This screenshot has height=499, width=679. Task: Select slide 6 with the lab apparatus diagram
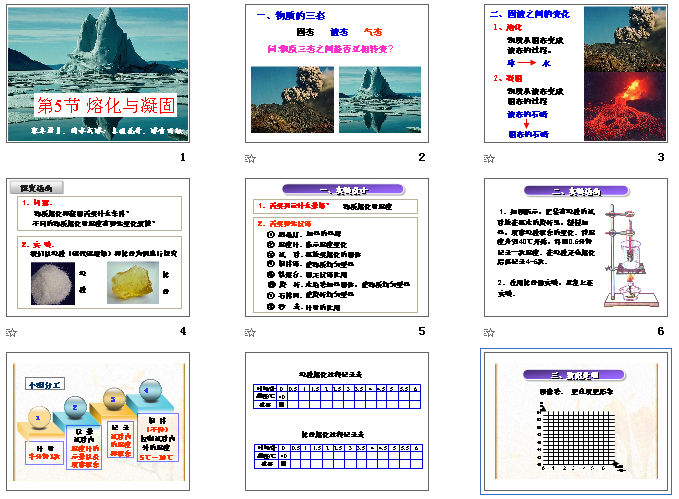[576, 246]
